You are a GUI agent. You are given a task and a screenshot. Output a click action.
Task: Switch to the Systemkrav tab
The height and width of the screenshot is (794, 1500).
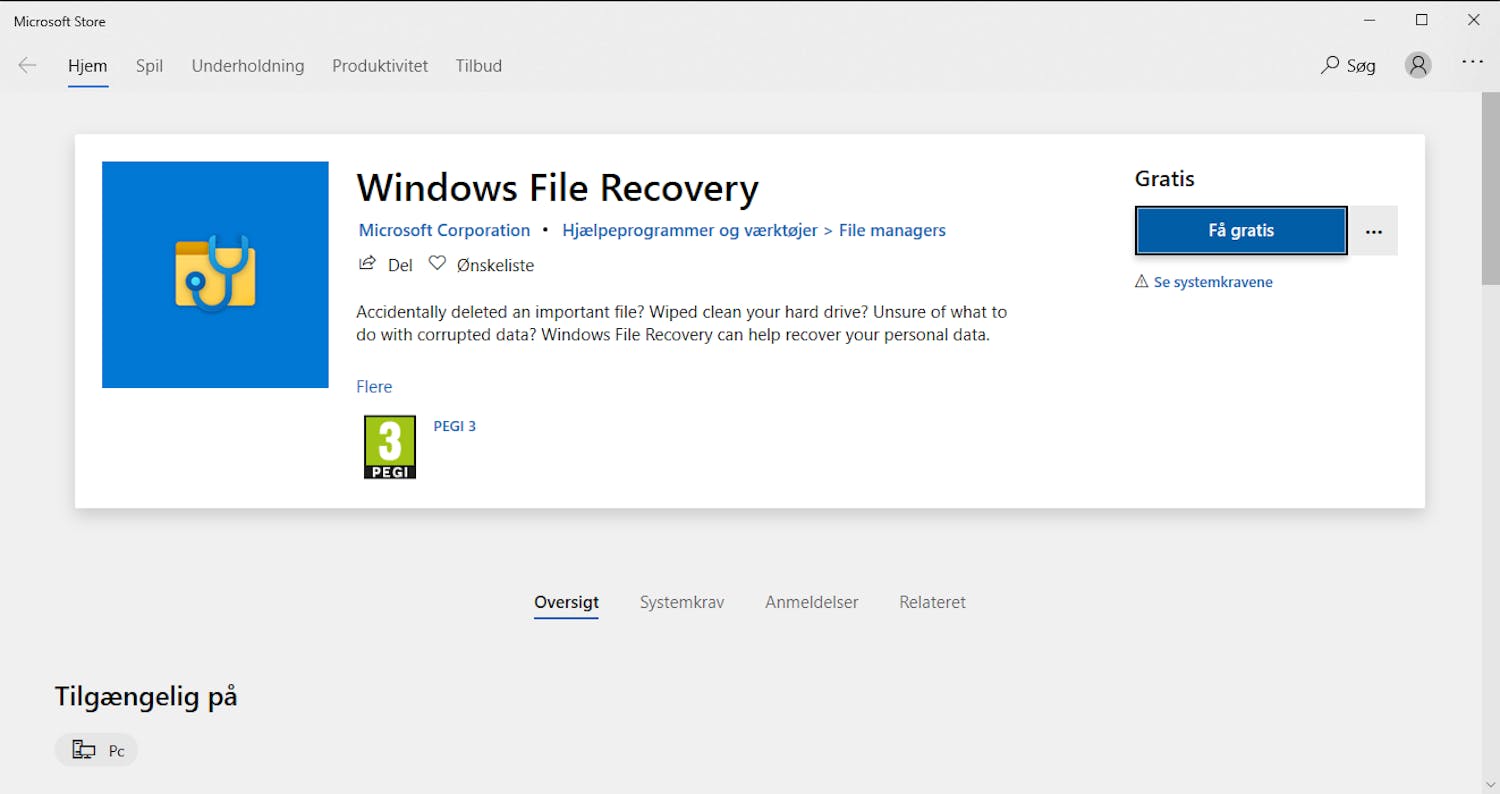pyautogui.click(x=682, y=602)
